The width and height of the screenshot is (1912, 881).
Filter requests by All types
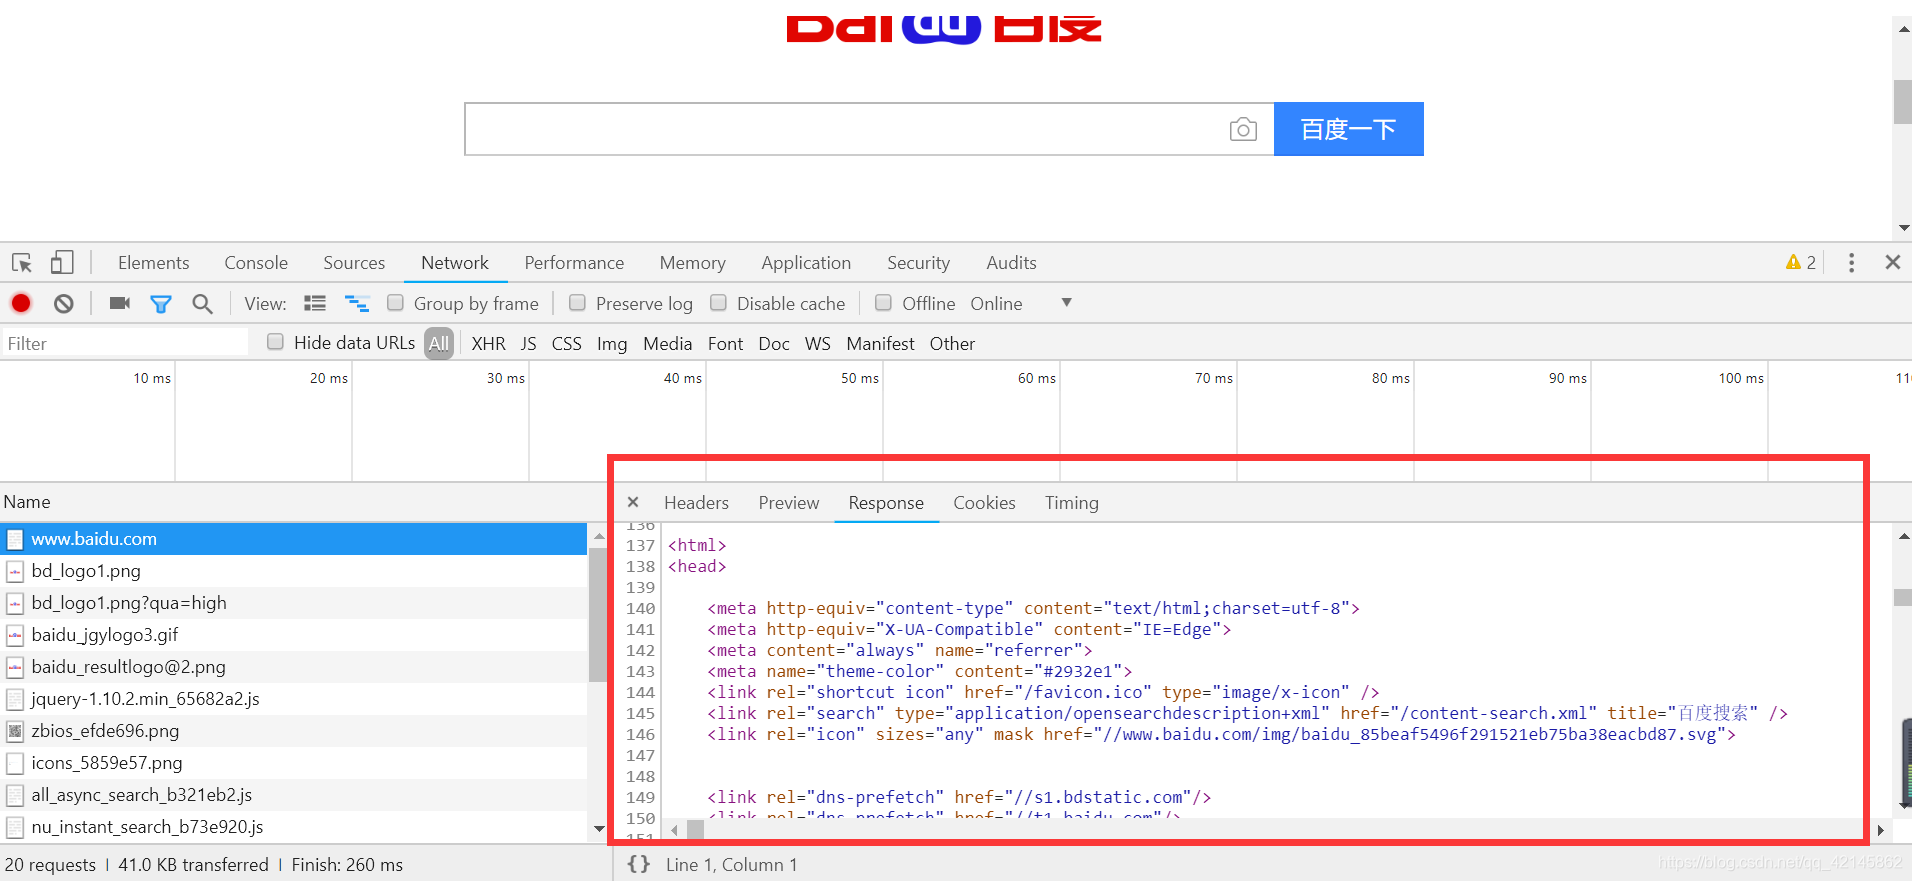pyautogui.click(x=439, y=343)
